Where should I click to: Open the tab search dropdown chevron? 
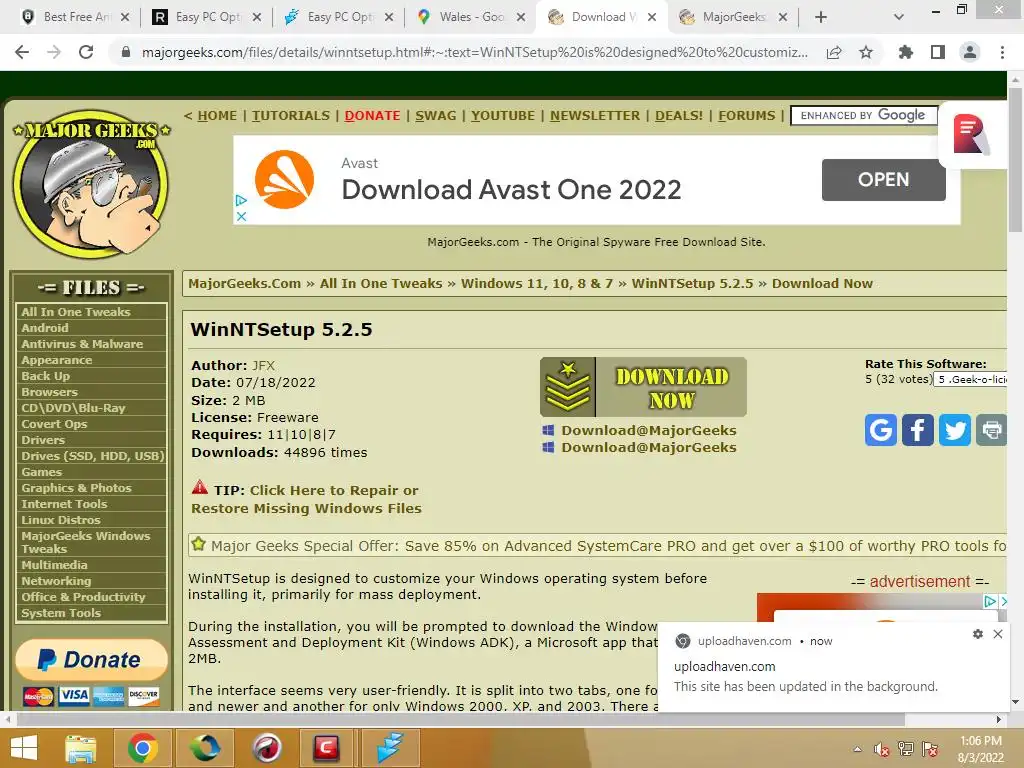click(899, 17)
